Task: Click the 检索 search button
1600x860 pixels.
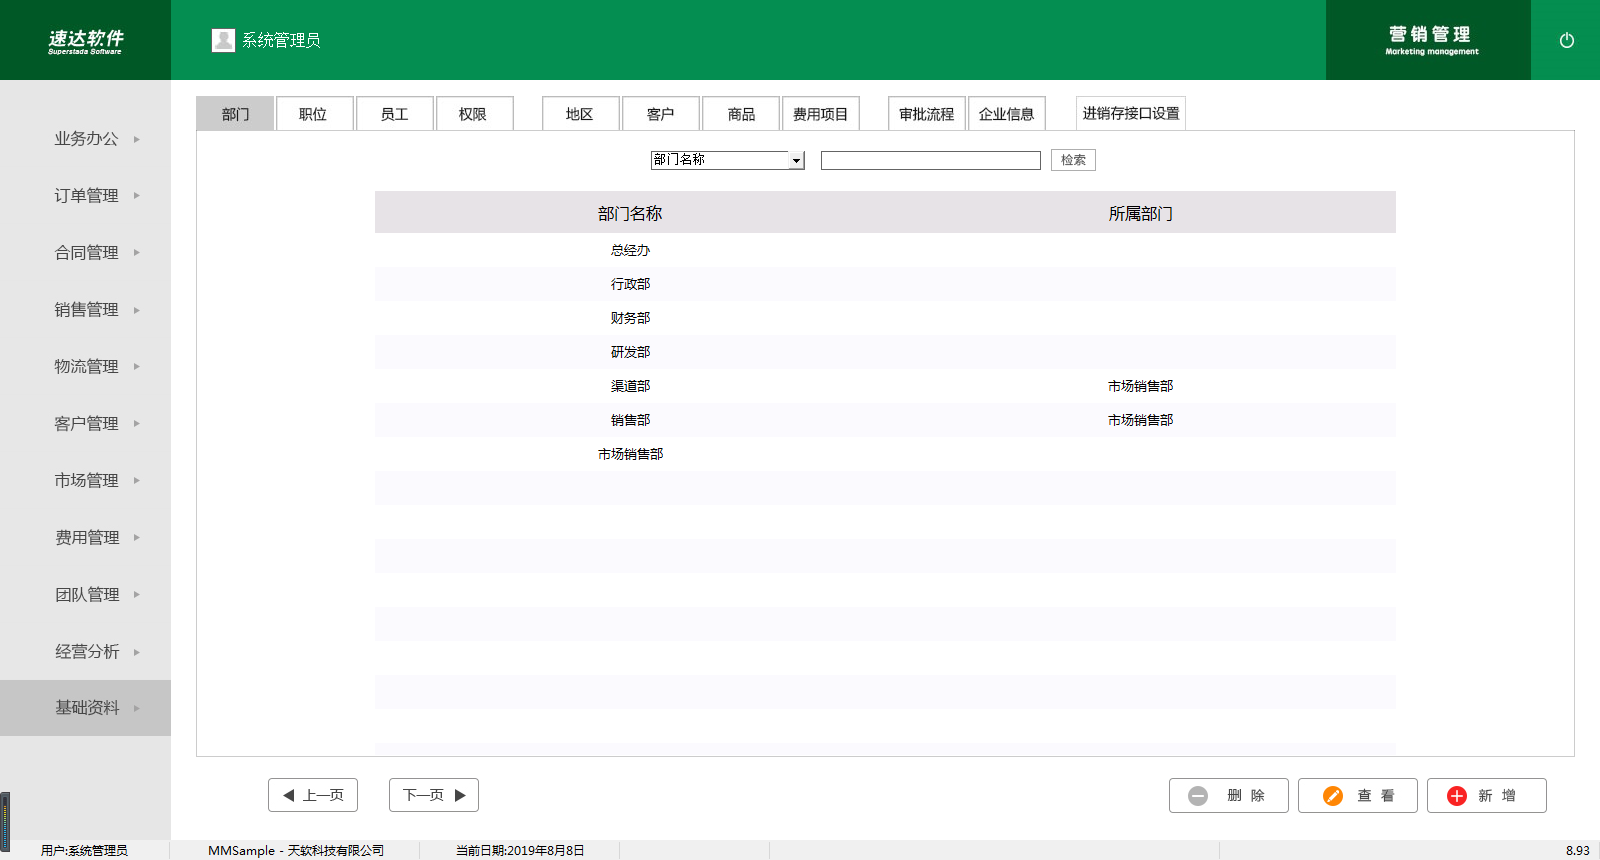Action: point(1073,160)
